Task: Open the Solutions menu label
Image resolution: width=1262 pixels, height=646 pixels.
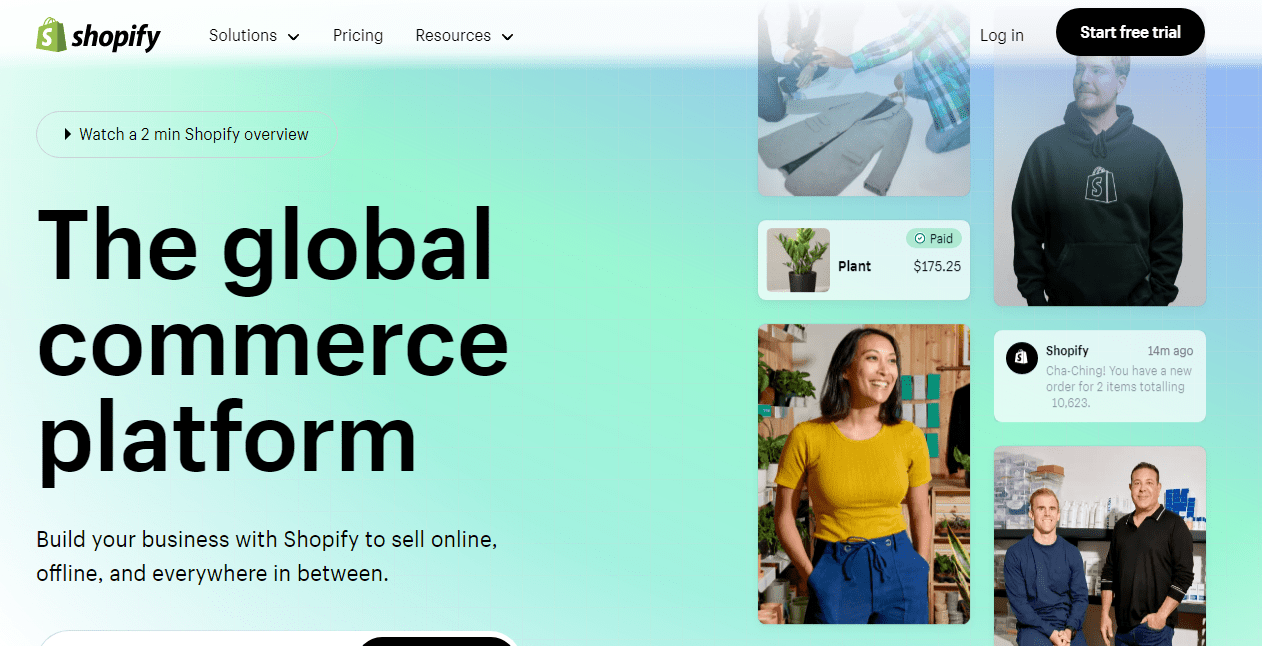Action: pyautogui.click(x=242, y=35)
